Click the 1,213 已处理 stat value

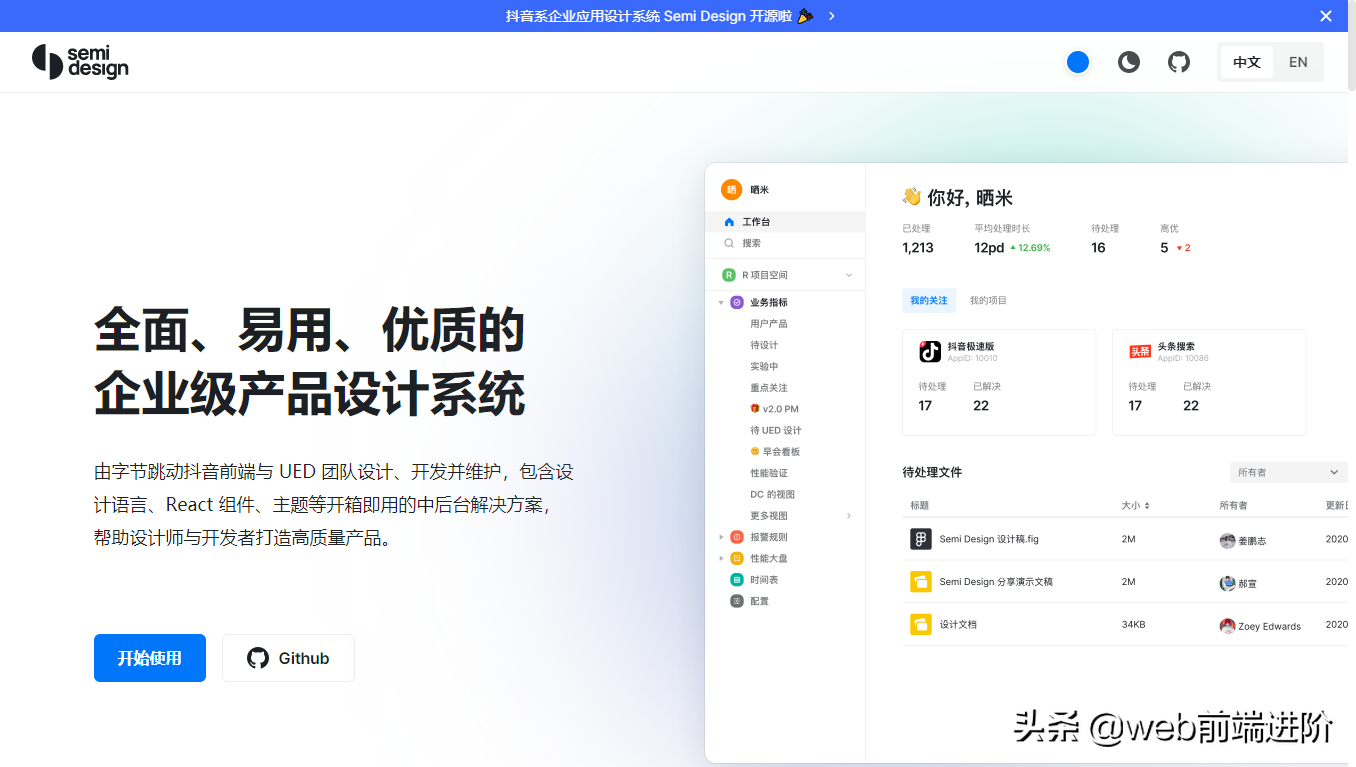(x=918, y=248)
